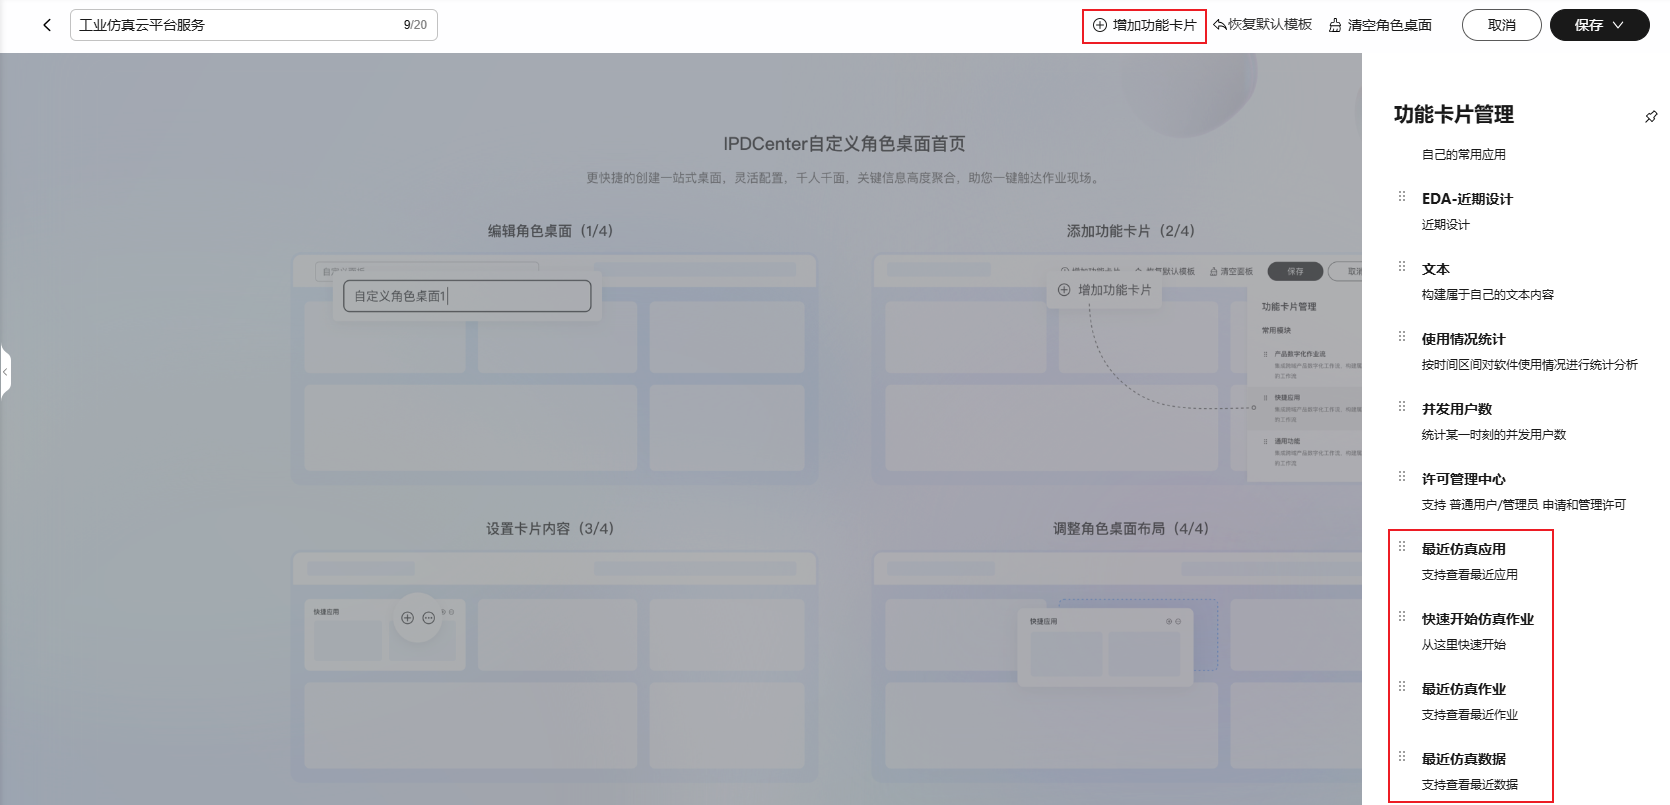Viewport: 1670px width, 805px height.
Task: Click the 恢复默认模板 undo icon
Action: point(1220,25)
